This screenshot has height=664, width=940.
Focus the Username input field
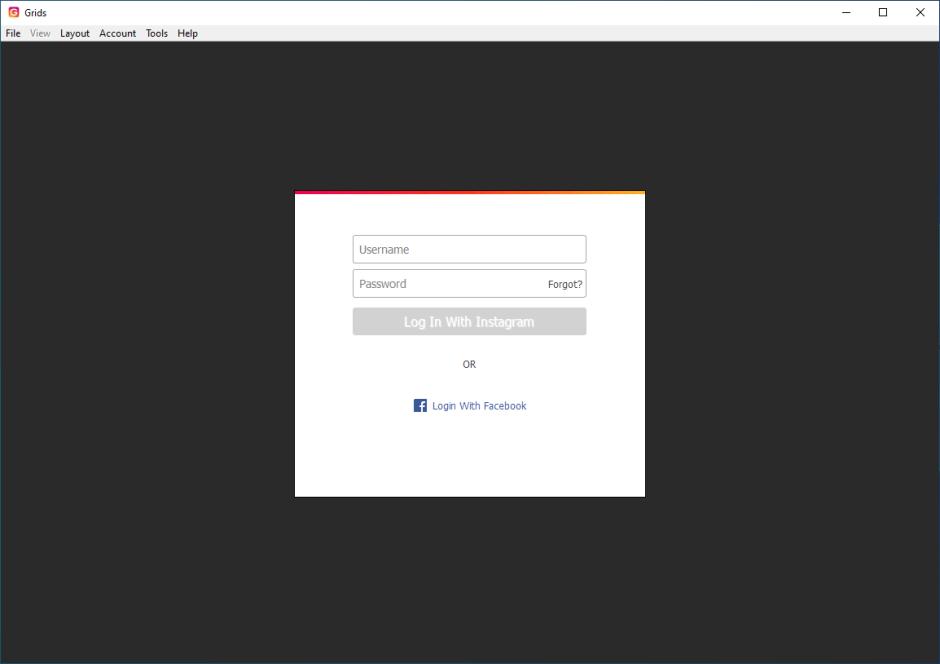tap(469, 249)
